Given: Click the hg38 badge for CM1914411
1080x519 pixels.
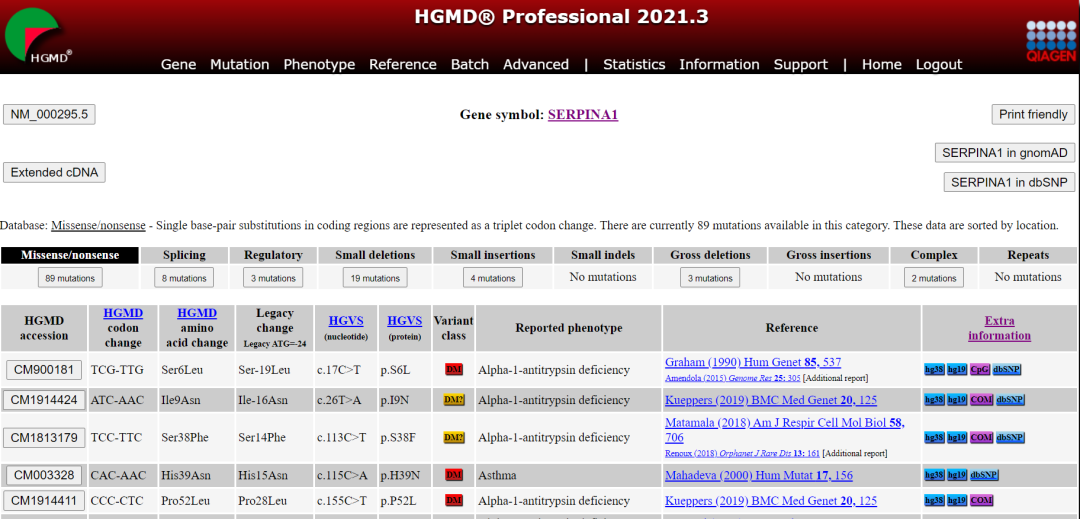Looking at the screenshot, I should [x=933, y=500].
